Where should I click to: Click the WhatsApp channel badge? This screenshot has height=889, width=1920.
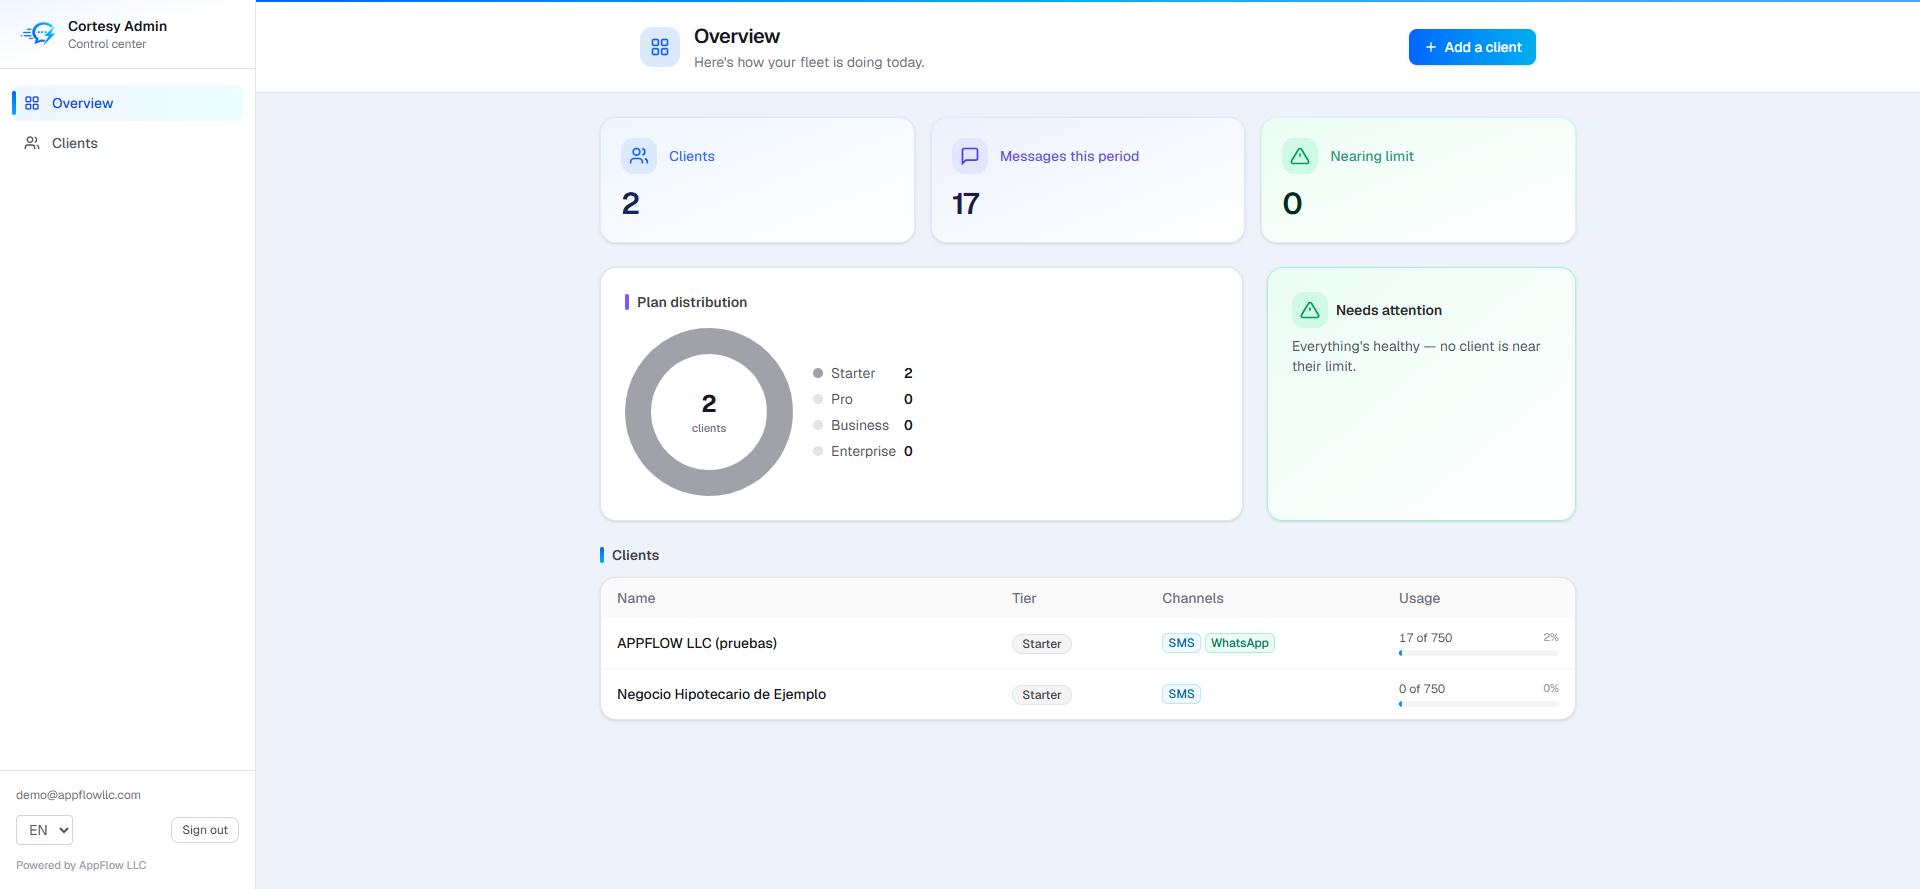coord(1240,643)
